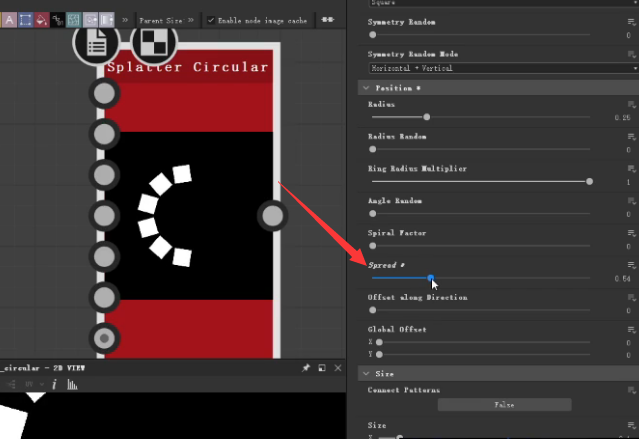Open the Spiral Factor property menu icon
Screen dimensions: 639x439
pos(632,233)
